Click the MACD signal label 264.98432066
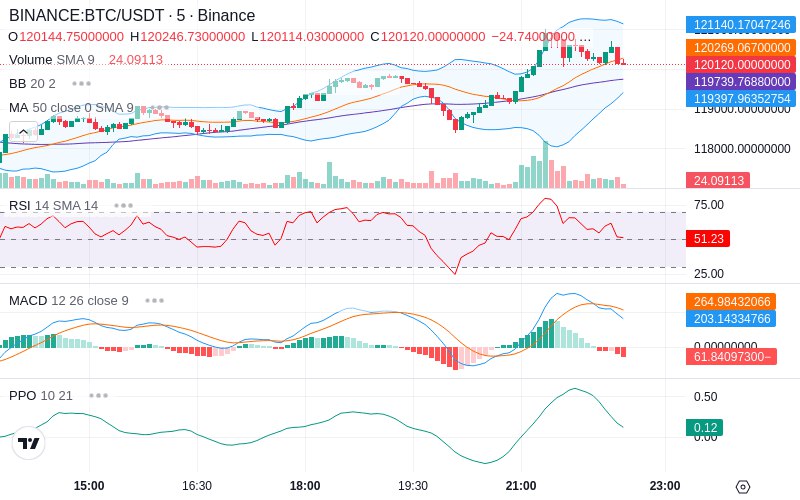 click(x=731, y=302)
